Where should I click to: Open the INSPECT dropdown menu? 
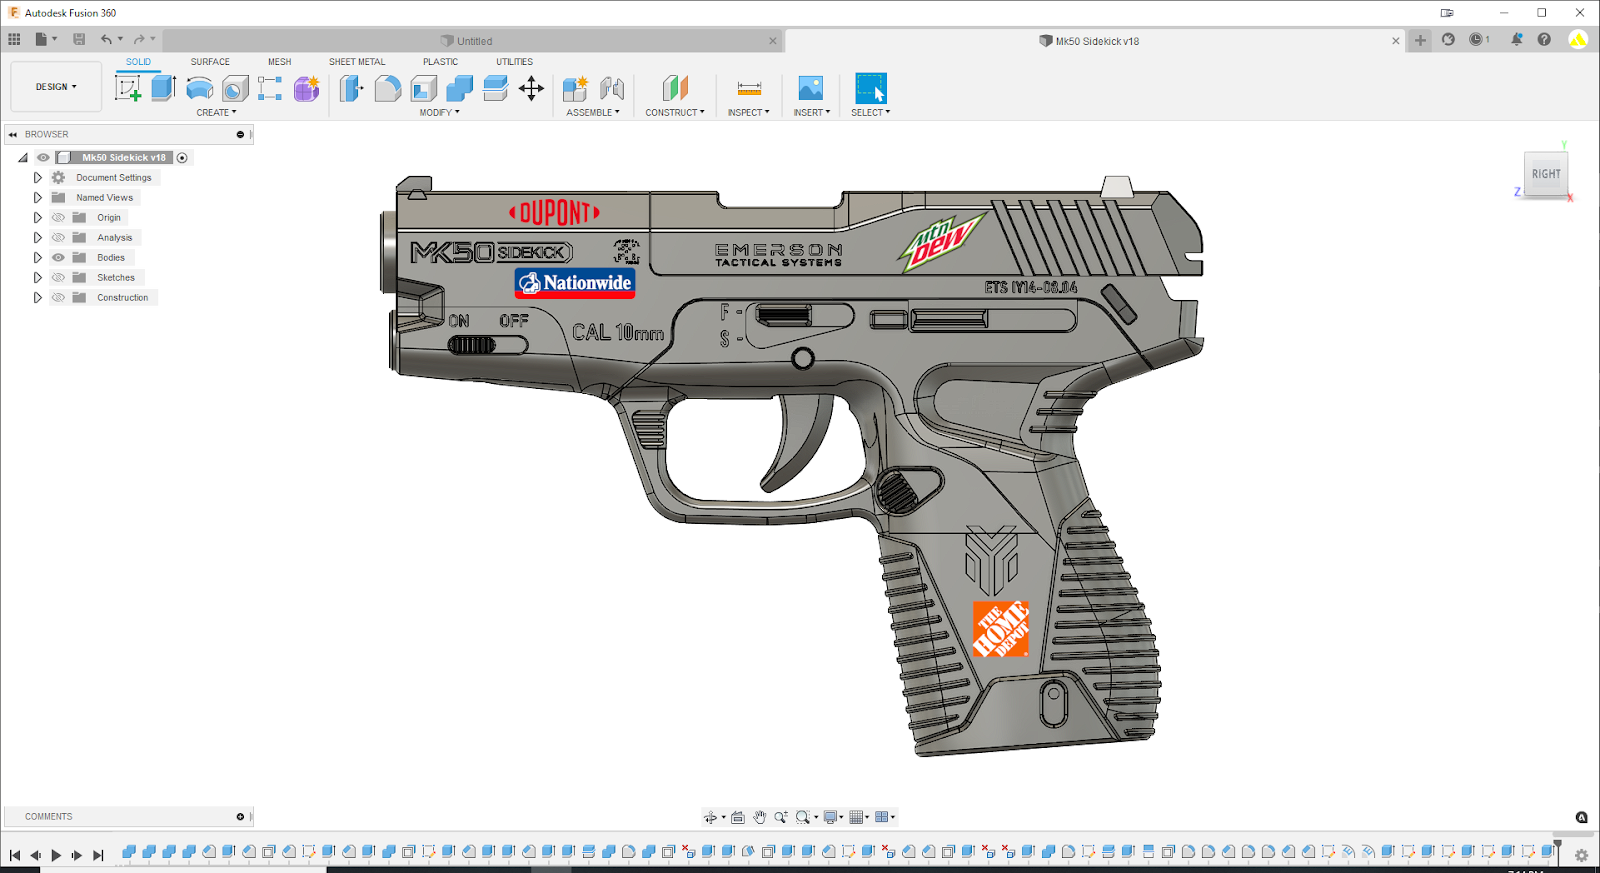(x=748, y=112)
